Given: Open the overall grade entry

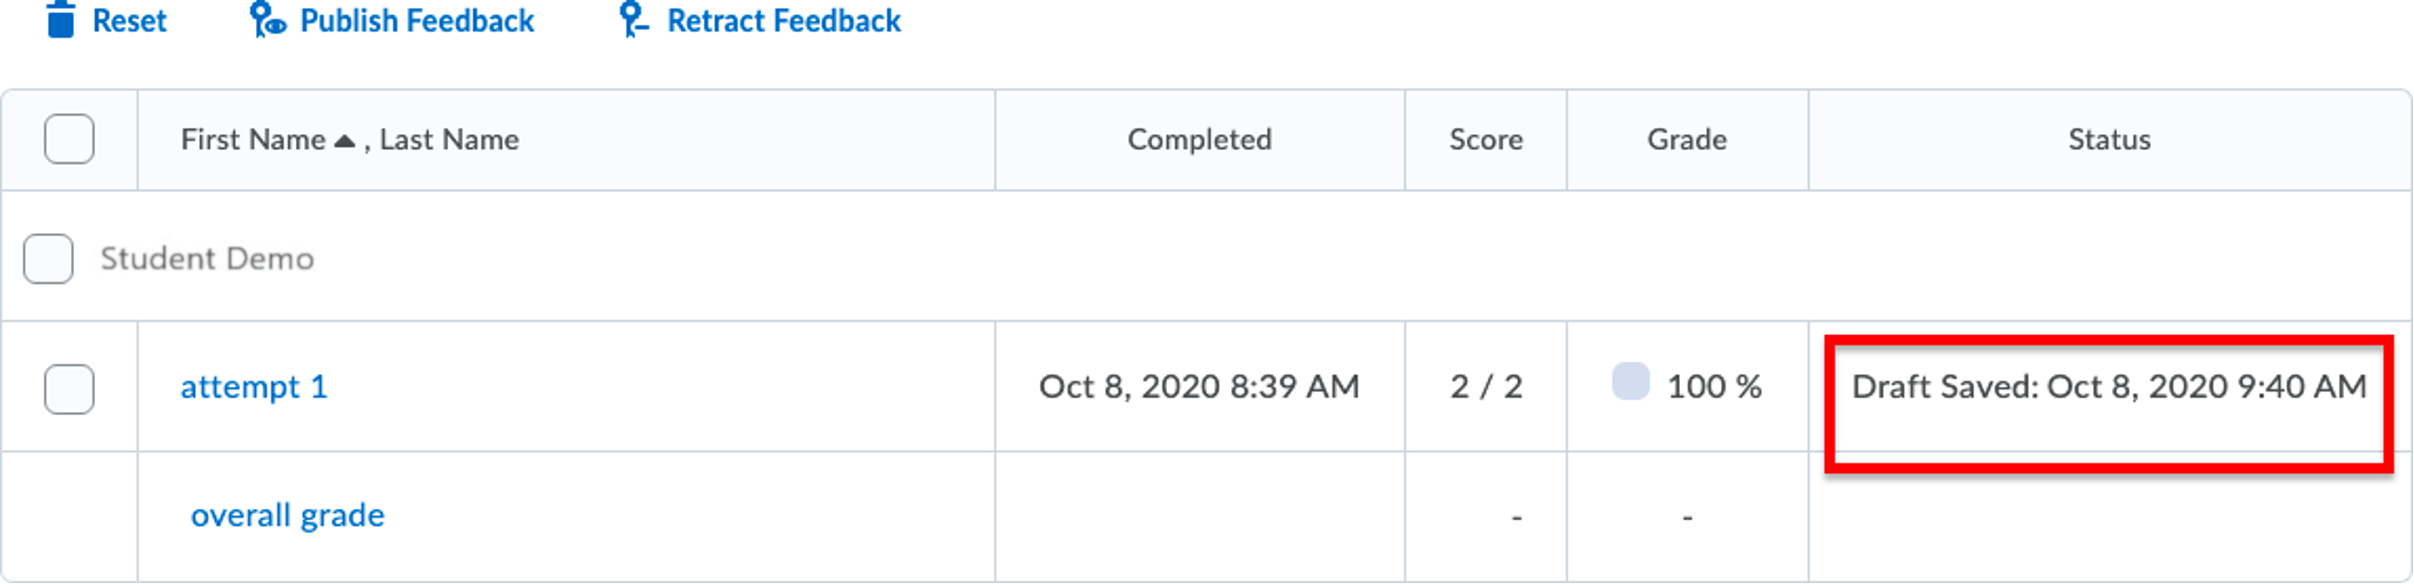Looking at the screenshot, I should click(x=286, y=514).
